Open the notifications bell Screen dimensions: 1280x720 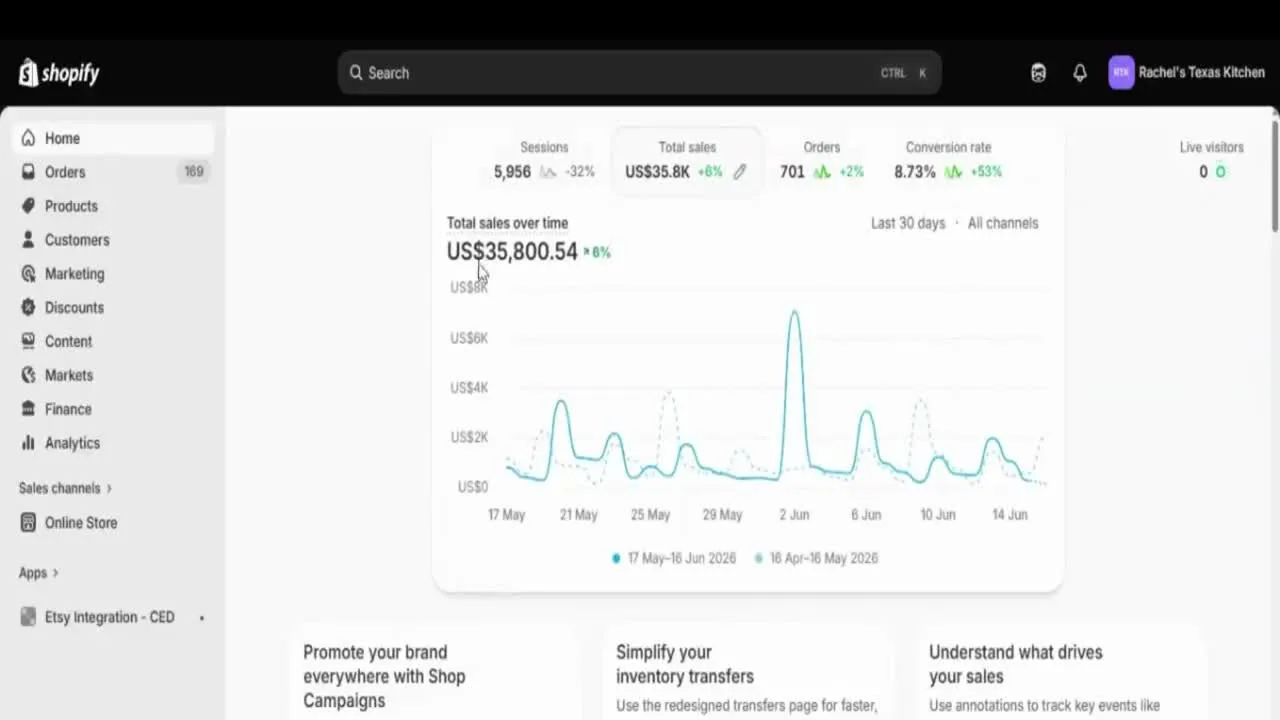point(1080,73)
